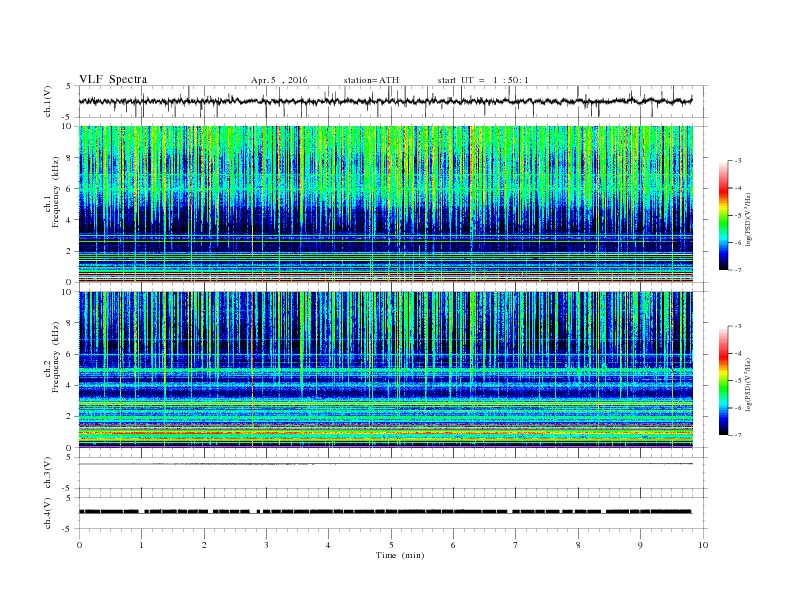Click the ch.2 colorbar 'log(PSD)(V²/Hz)' label
The height and width of the screenshot is (612, 792).
(749, 384)
